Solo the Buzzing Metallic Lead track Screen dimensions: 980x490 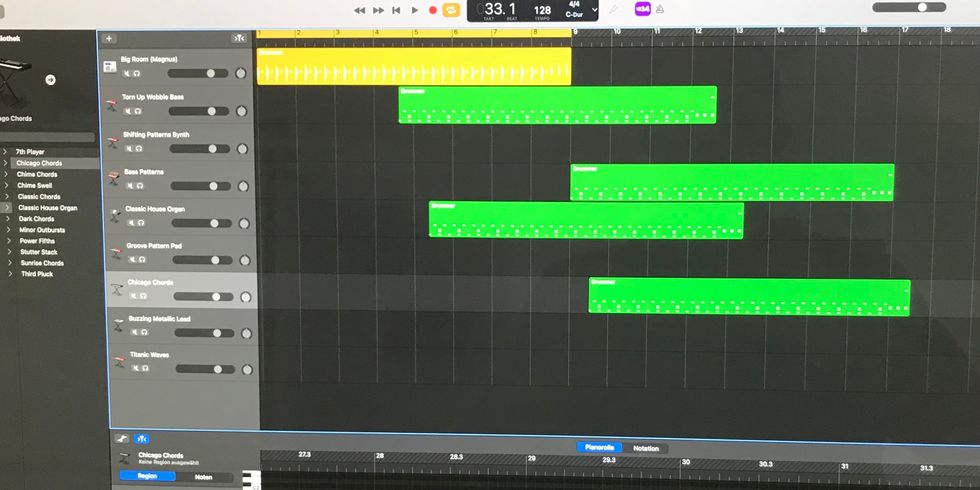[145, 332]
